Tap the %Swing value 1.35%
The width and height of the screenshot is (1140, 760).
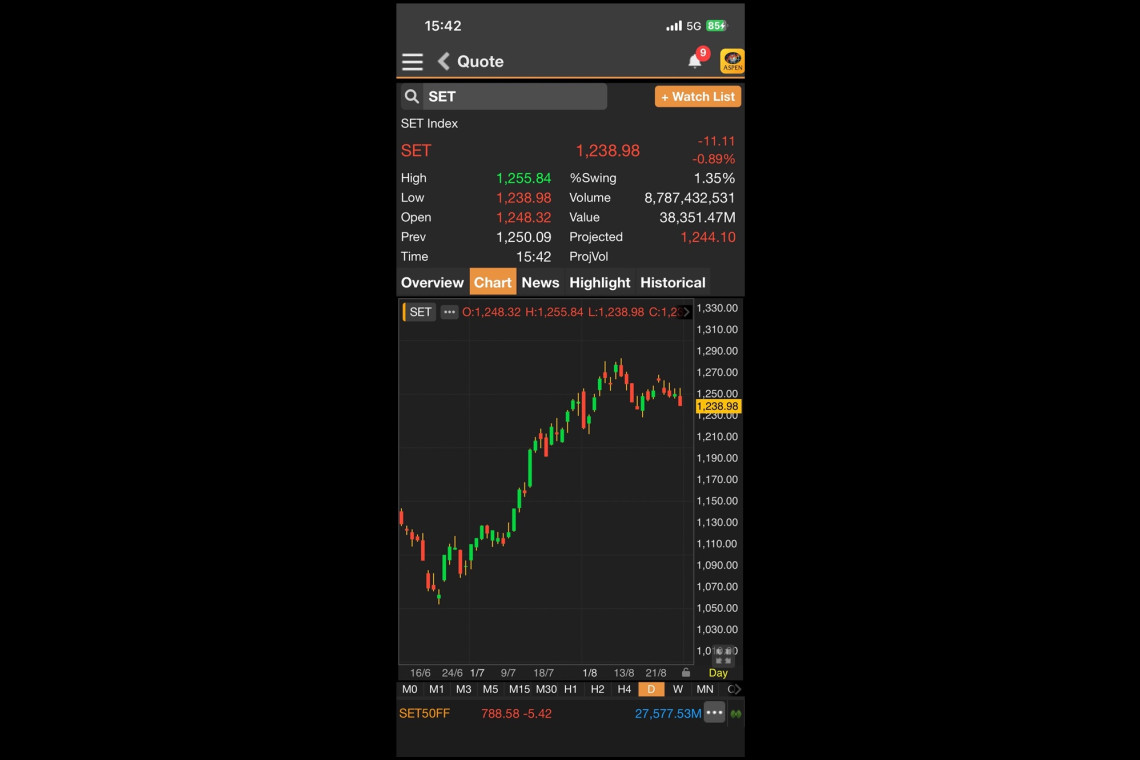coord(714,178)
